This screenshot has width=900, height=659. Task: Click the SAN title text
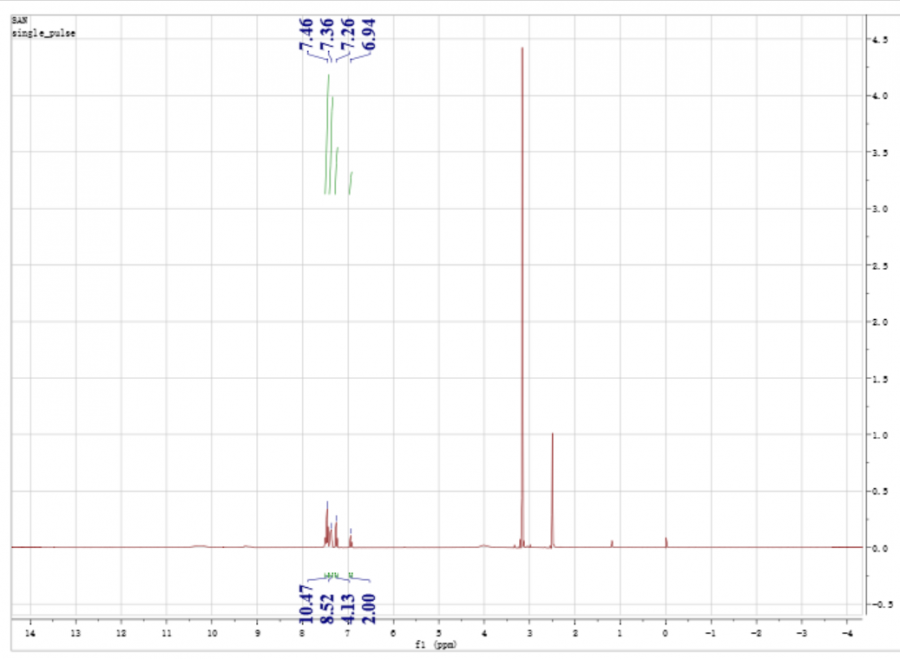[x=20, y=20]
